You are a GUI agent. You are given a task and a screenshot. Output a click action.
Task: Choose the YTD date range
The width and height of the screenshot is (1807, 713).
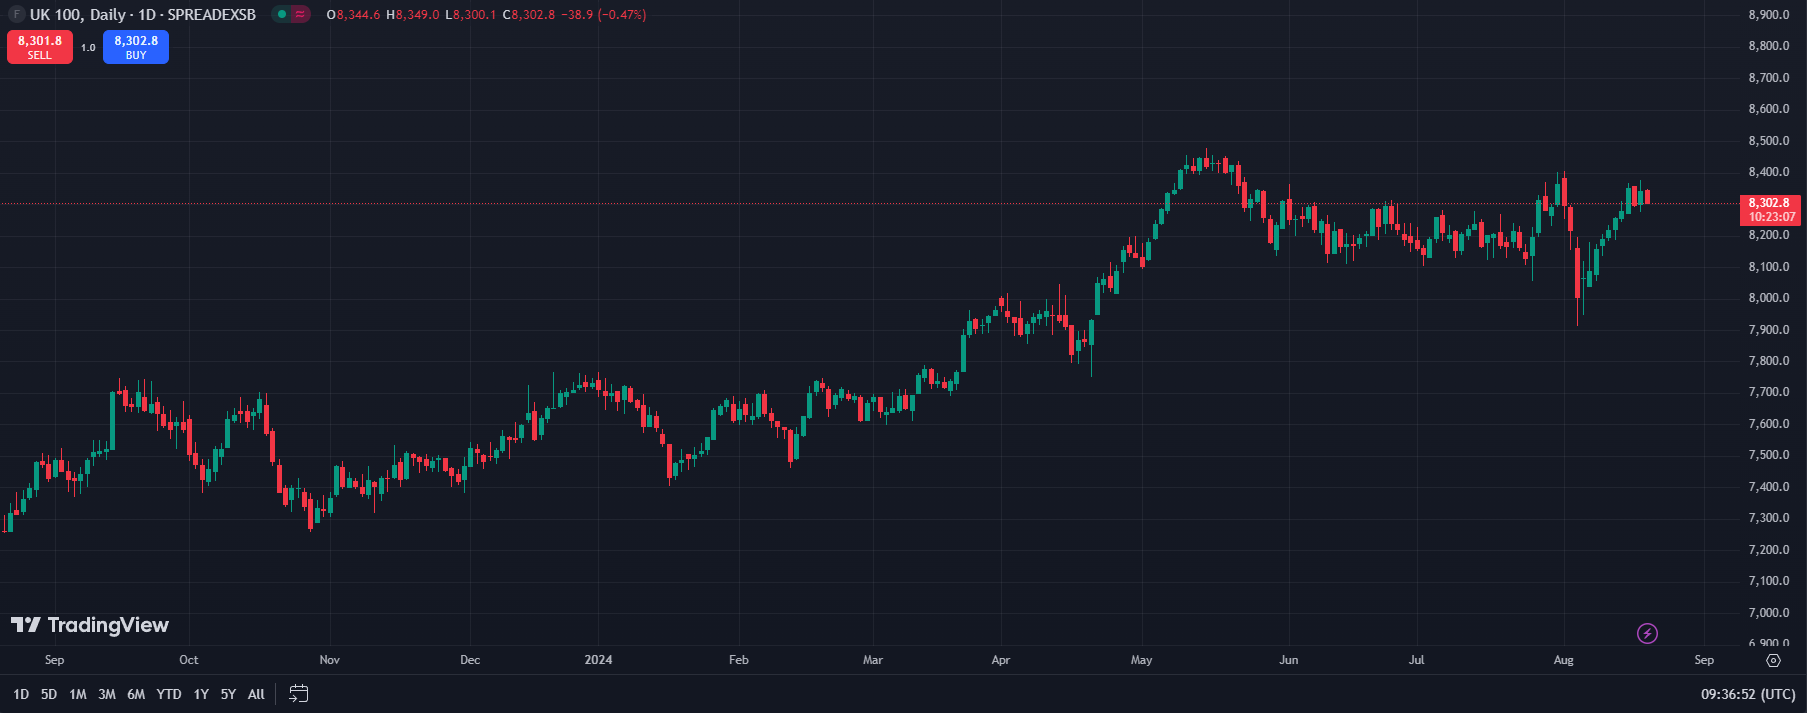pyautogui.click(x=169, y=694)
